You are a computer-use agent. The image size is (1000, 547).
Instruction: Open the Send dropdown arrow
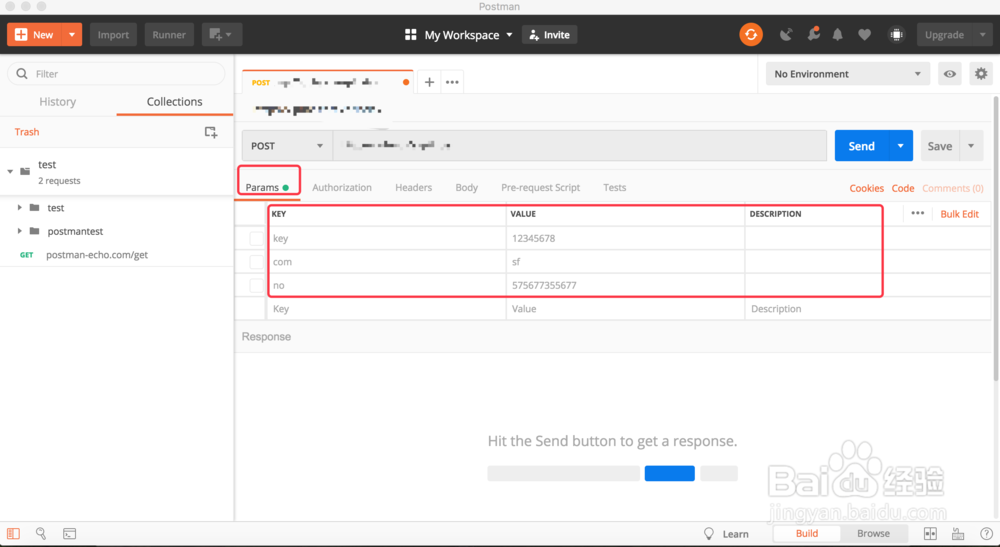click(901, 146)
